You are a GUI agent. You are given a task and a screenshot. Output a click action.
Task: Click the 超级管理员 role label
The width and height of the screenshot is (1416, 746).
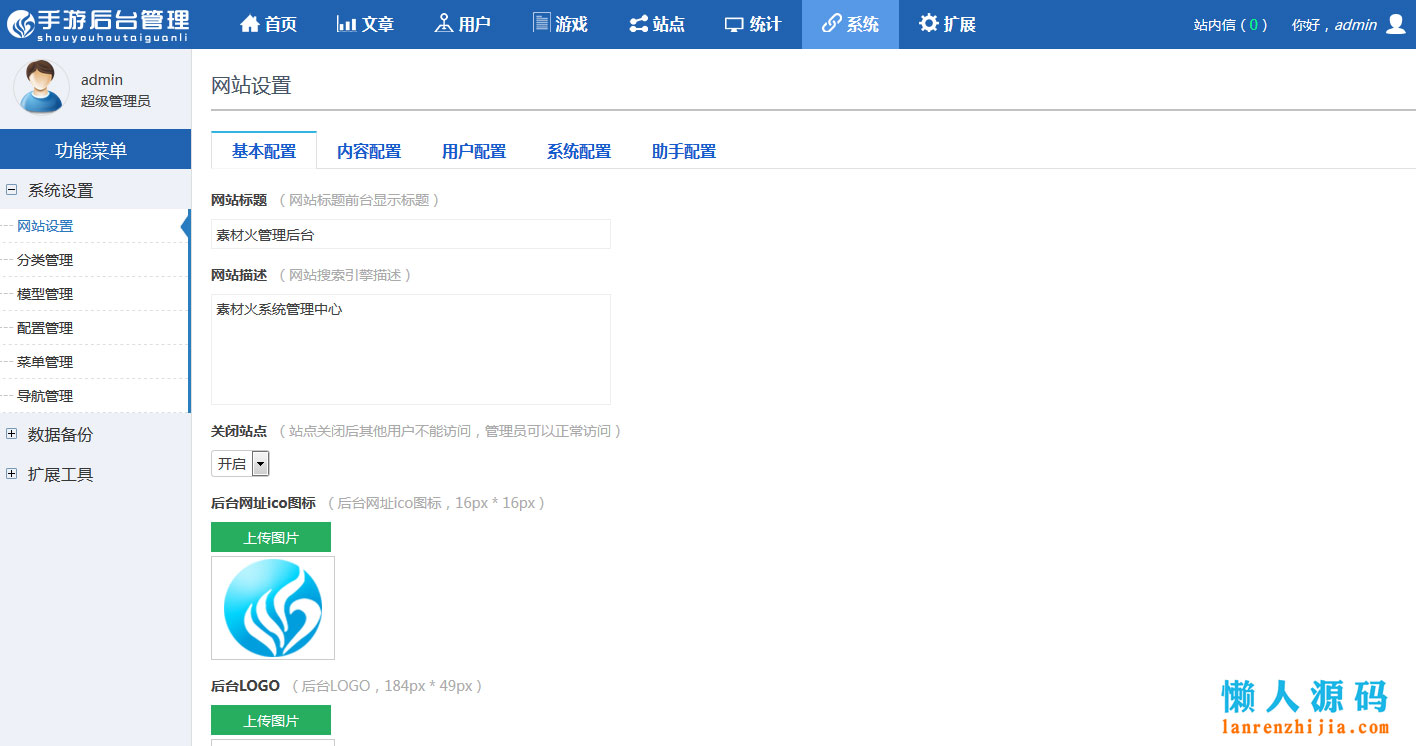116,101
